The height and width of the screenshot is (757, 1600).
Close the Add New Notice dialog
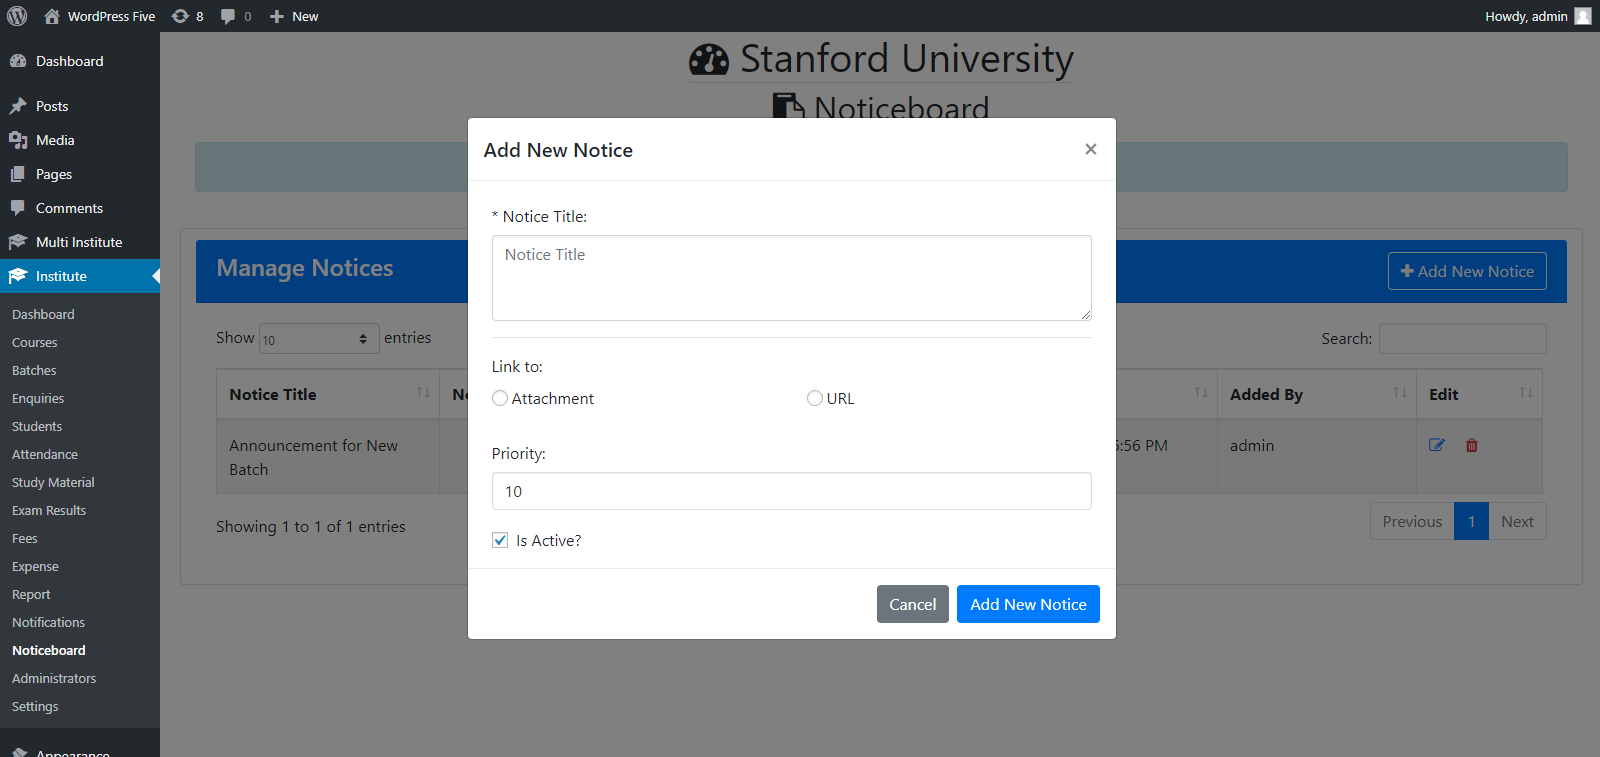coord(1091,149)
